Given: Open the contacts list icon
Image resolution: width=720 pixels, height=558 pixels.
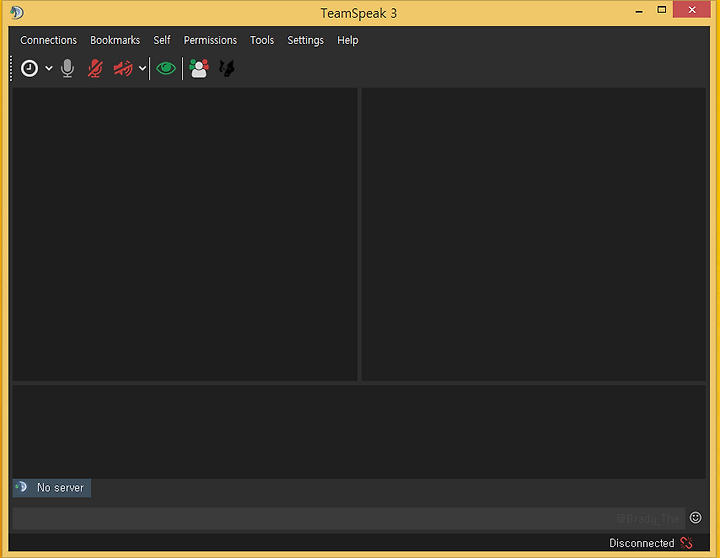Looking at the screenshot, I should coord(199,68).
